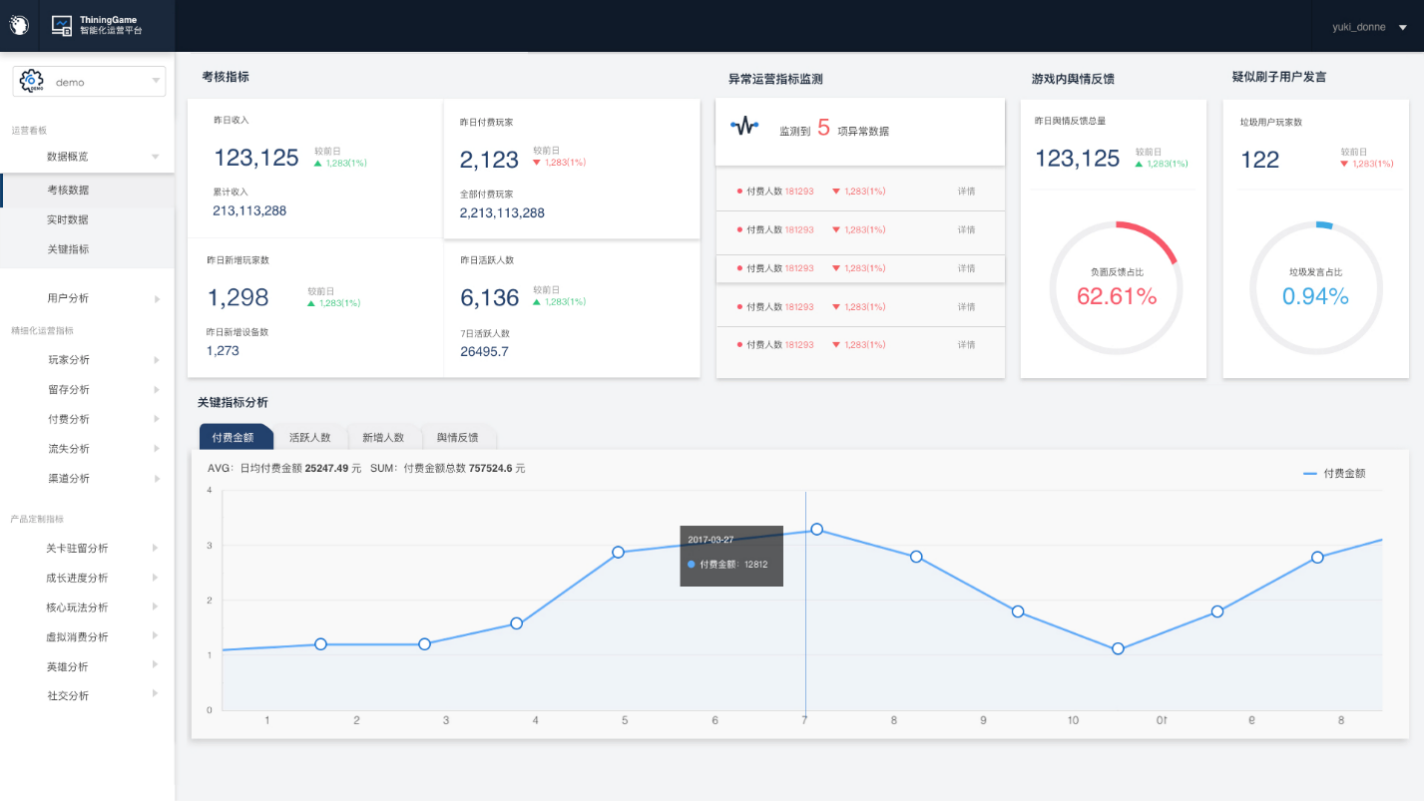
Task: Select 考核数据 in the sidebar
Action: pos(87,190)
